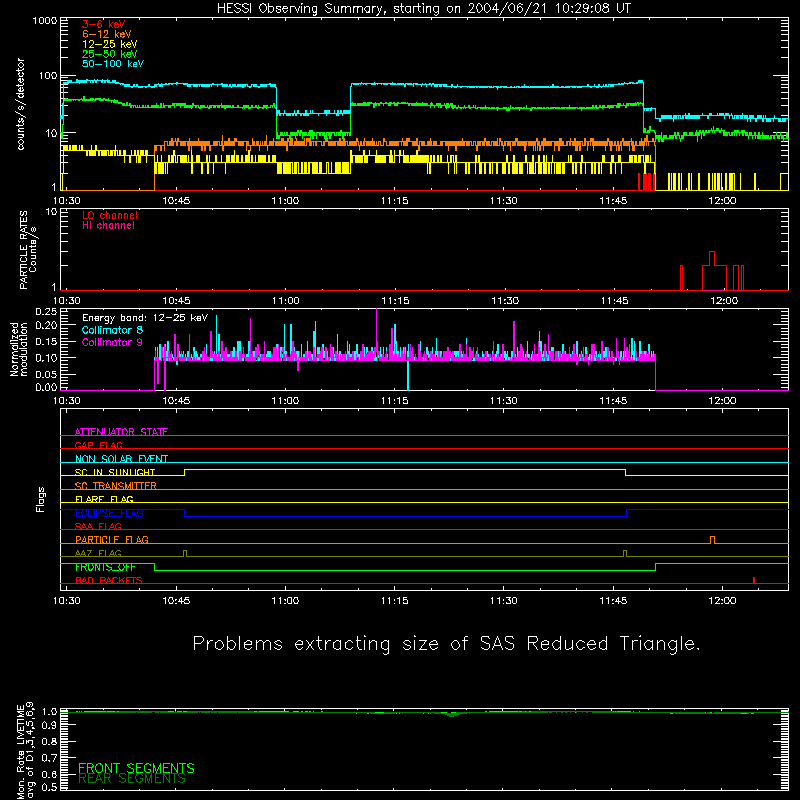Click the 3-6 keV red spikes near 11:50
The image size is (800, 800).
pos(646,182)
